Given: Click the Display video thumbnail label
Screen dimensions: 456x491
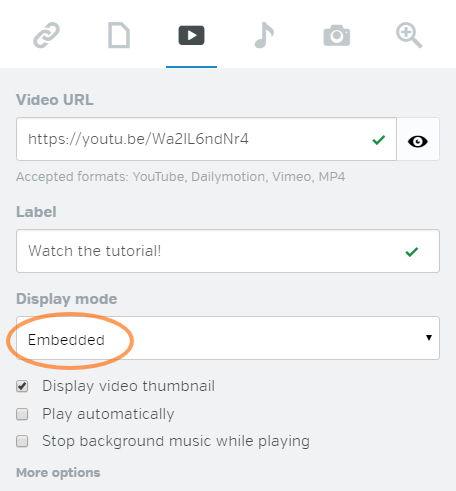Looking at the screenshot, I should coord(128,386).
